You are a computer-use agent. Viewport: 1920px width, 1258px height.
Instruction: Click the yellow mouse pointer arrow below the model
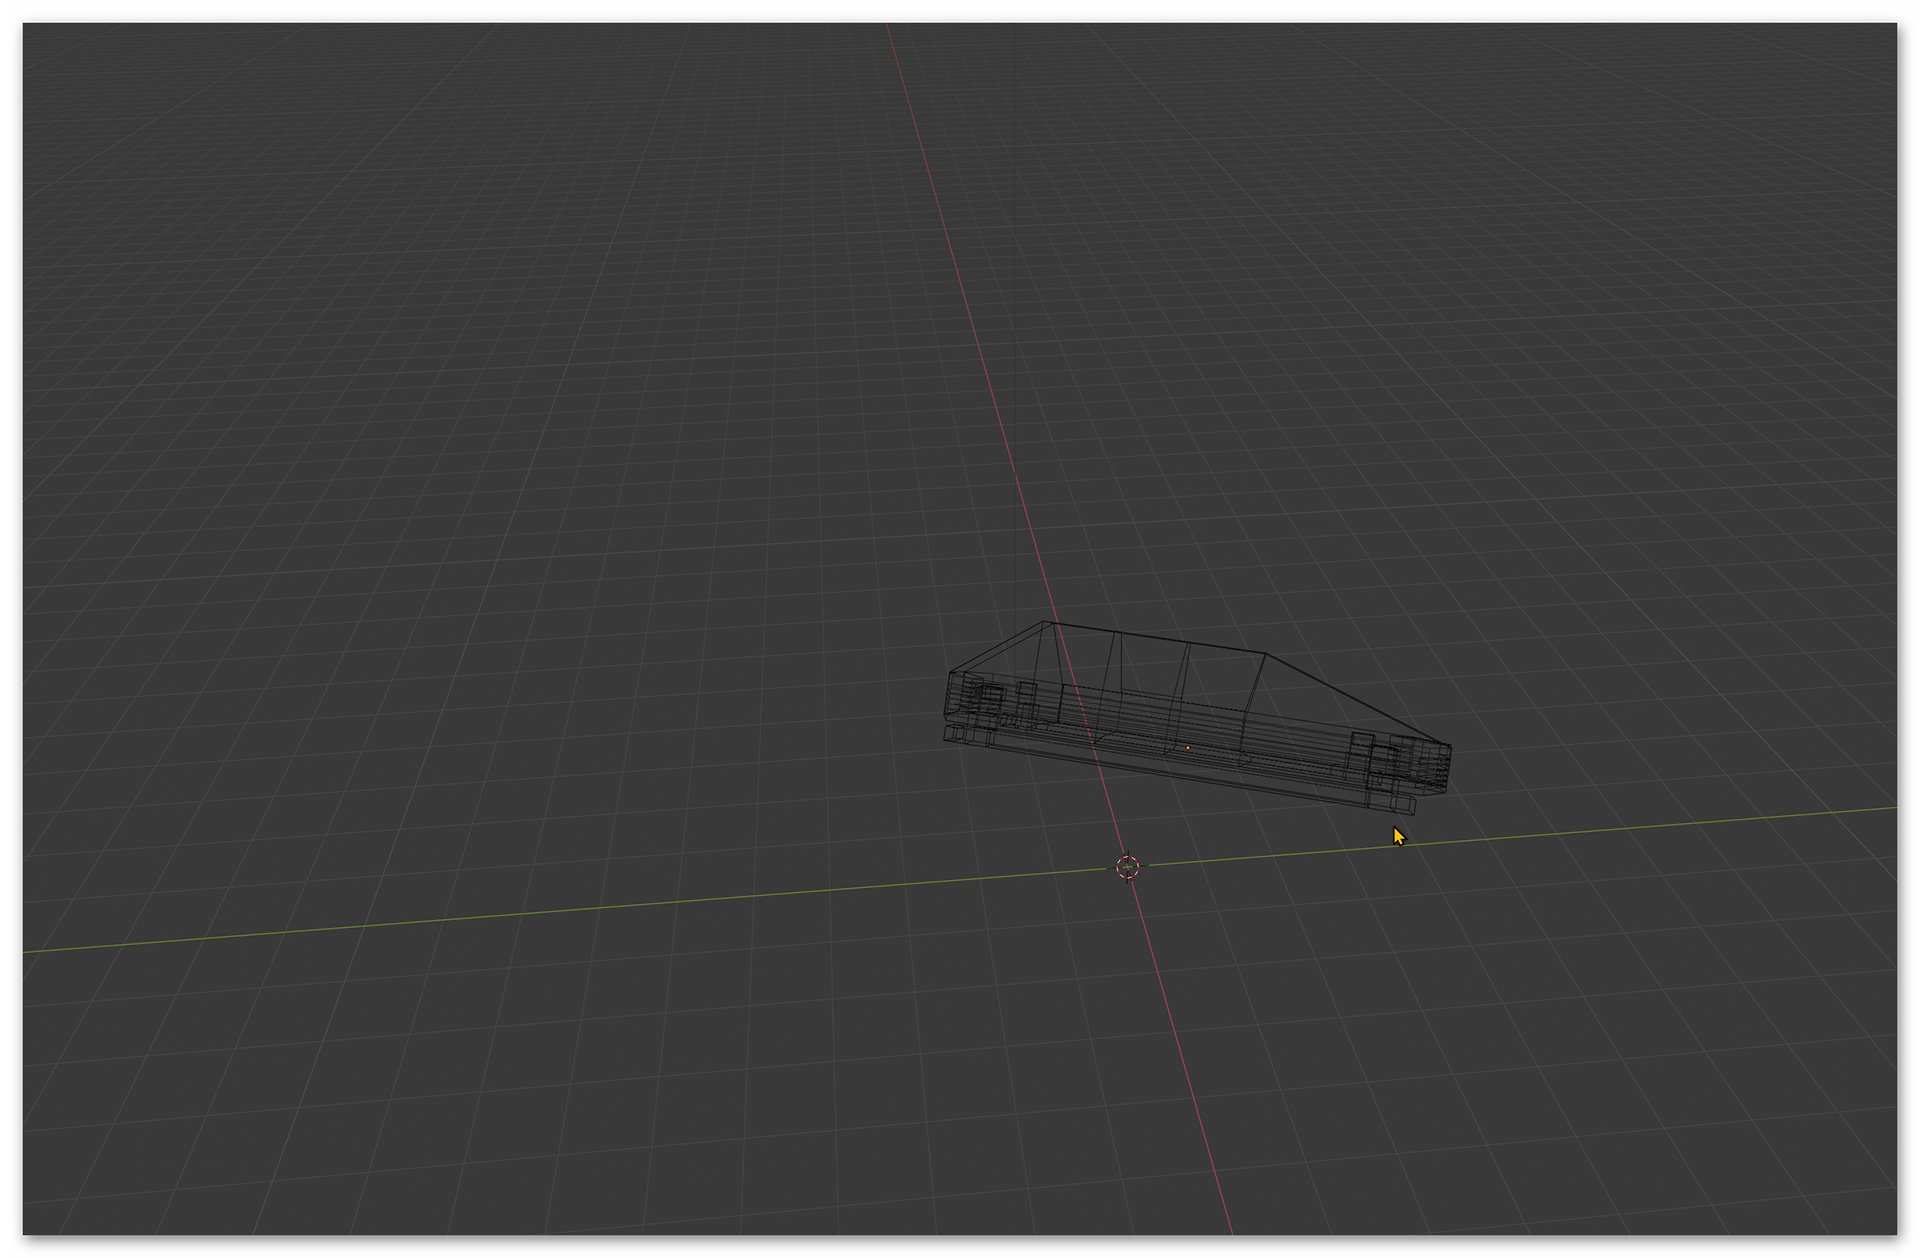(x=1398, y=836)
